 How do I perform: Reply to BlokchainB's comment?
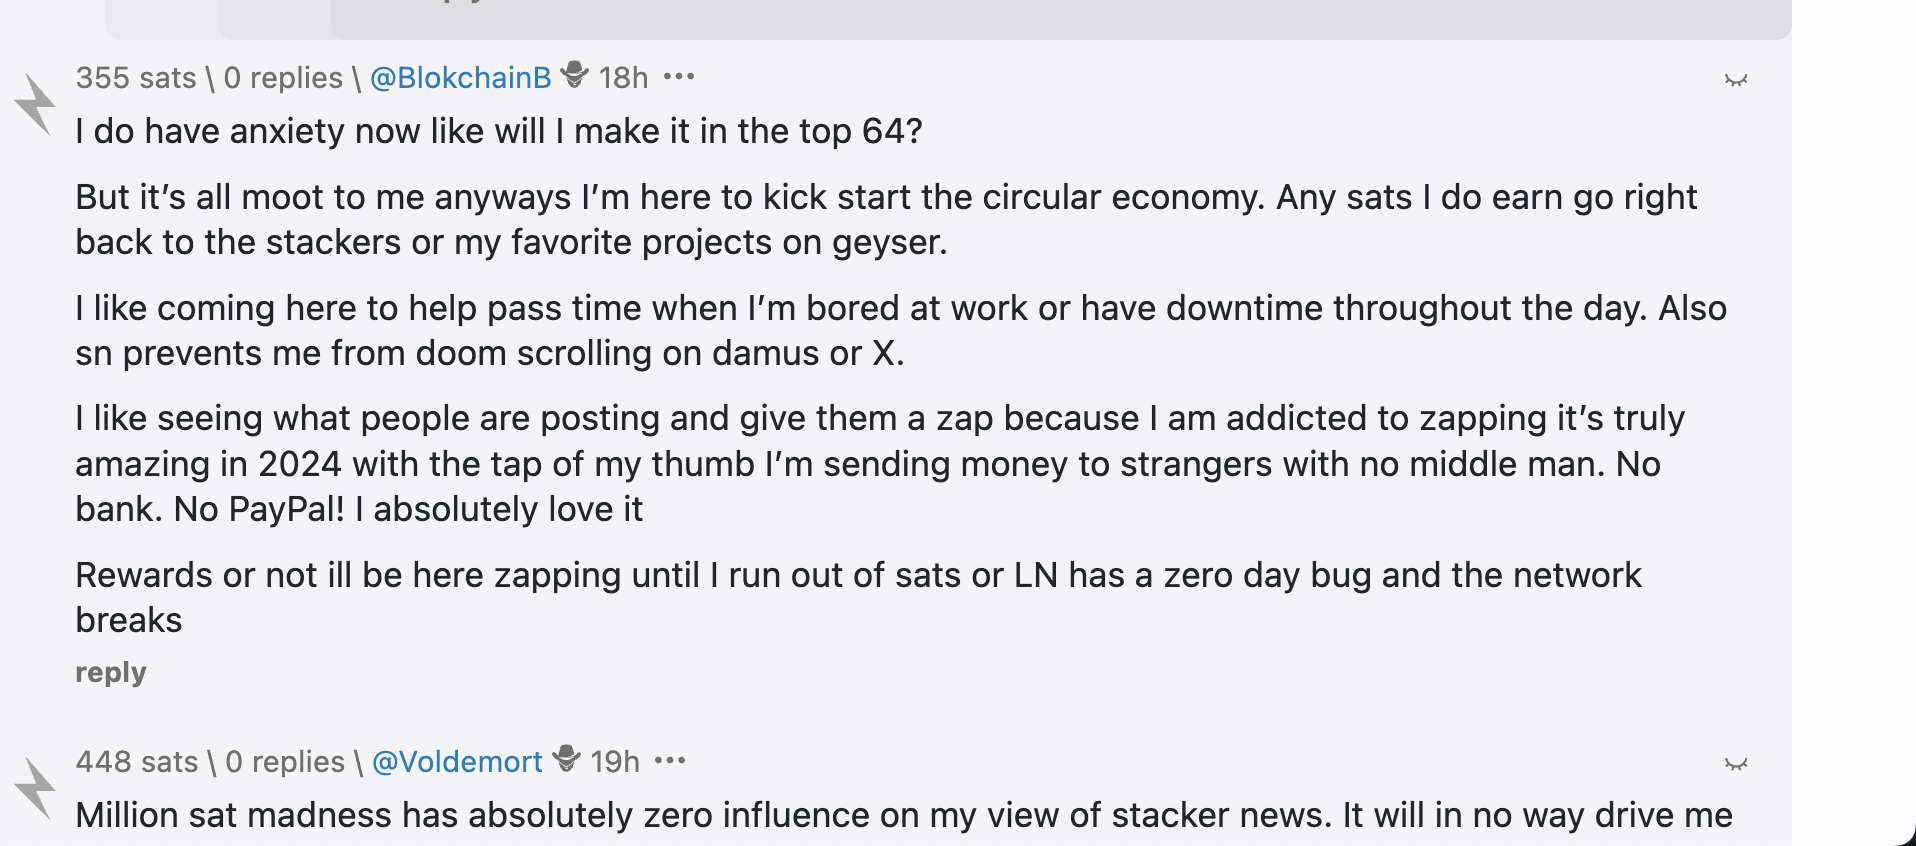[x=111, y=672]
